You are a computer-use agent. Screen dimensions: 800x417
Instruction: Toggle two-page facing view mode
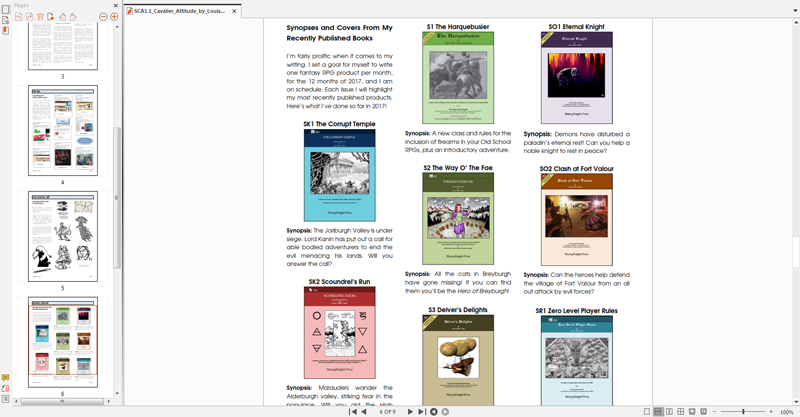tap(669, 411)
